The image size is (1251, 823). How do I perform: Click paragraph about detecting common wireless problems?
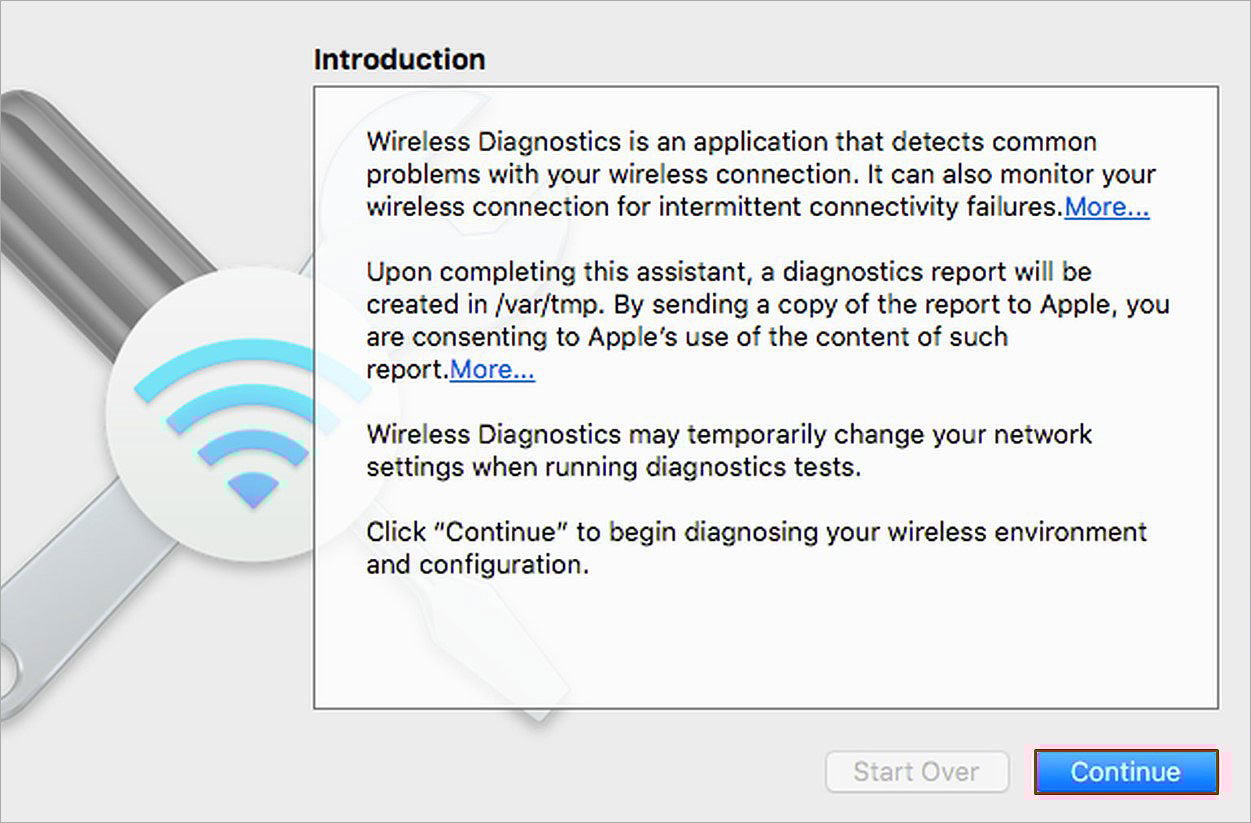[761, 174]
